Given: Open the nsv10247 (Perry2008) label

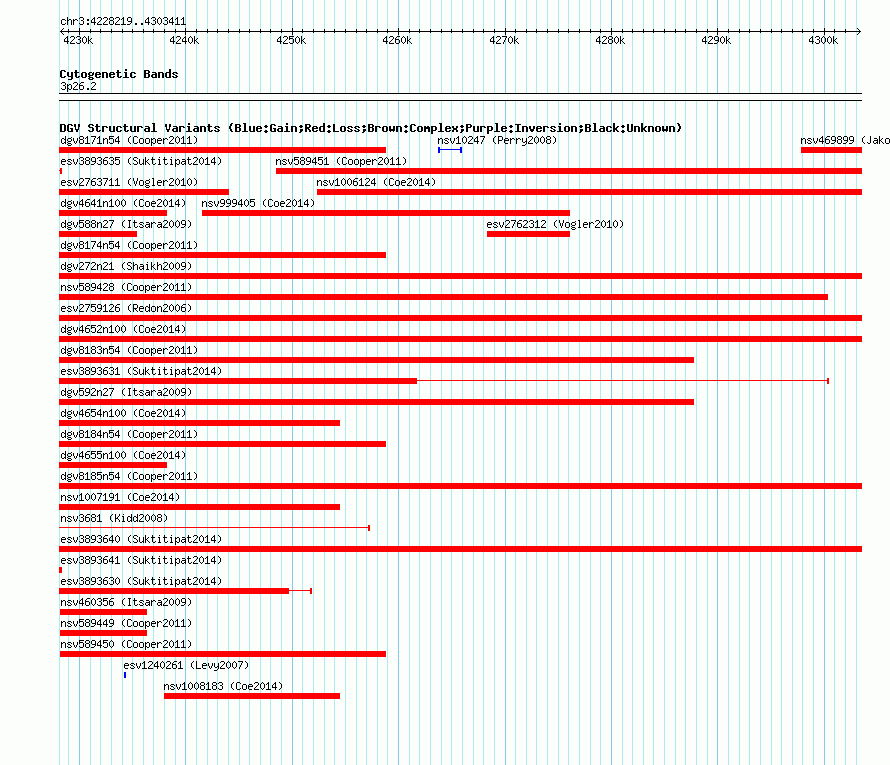Looking at the screenshot, I should pyautogui.click(x=497, y=140).
